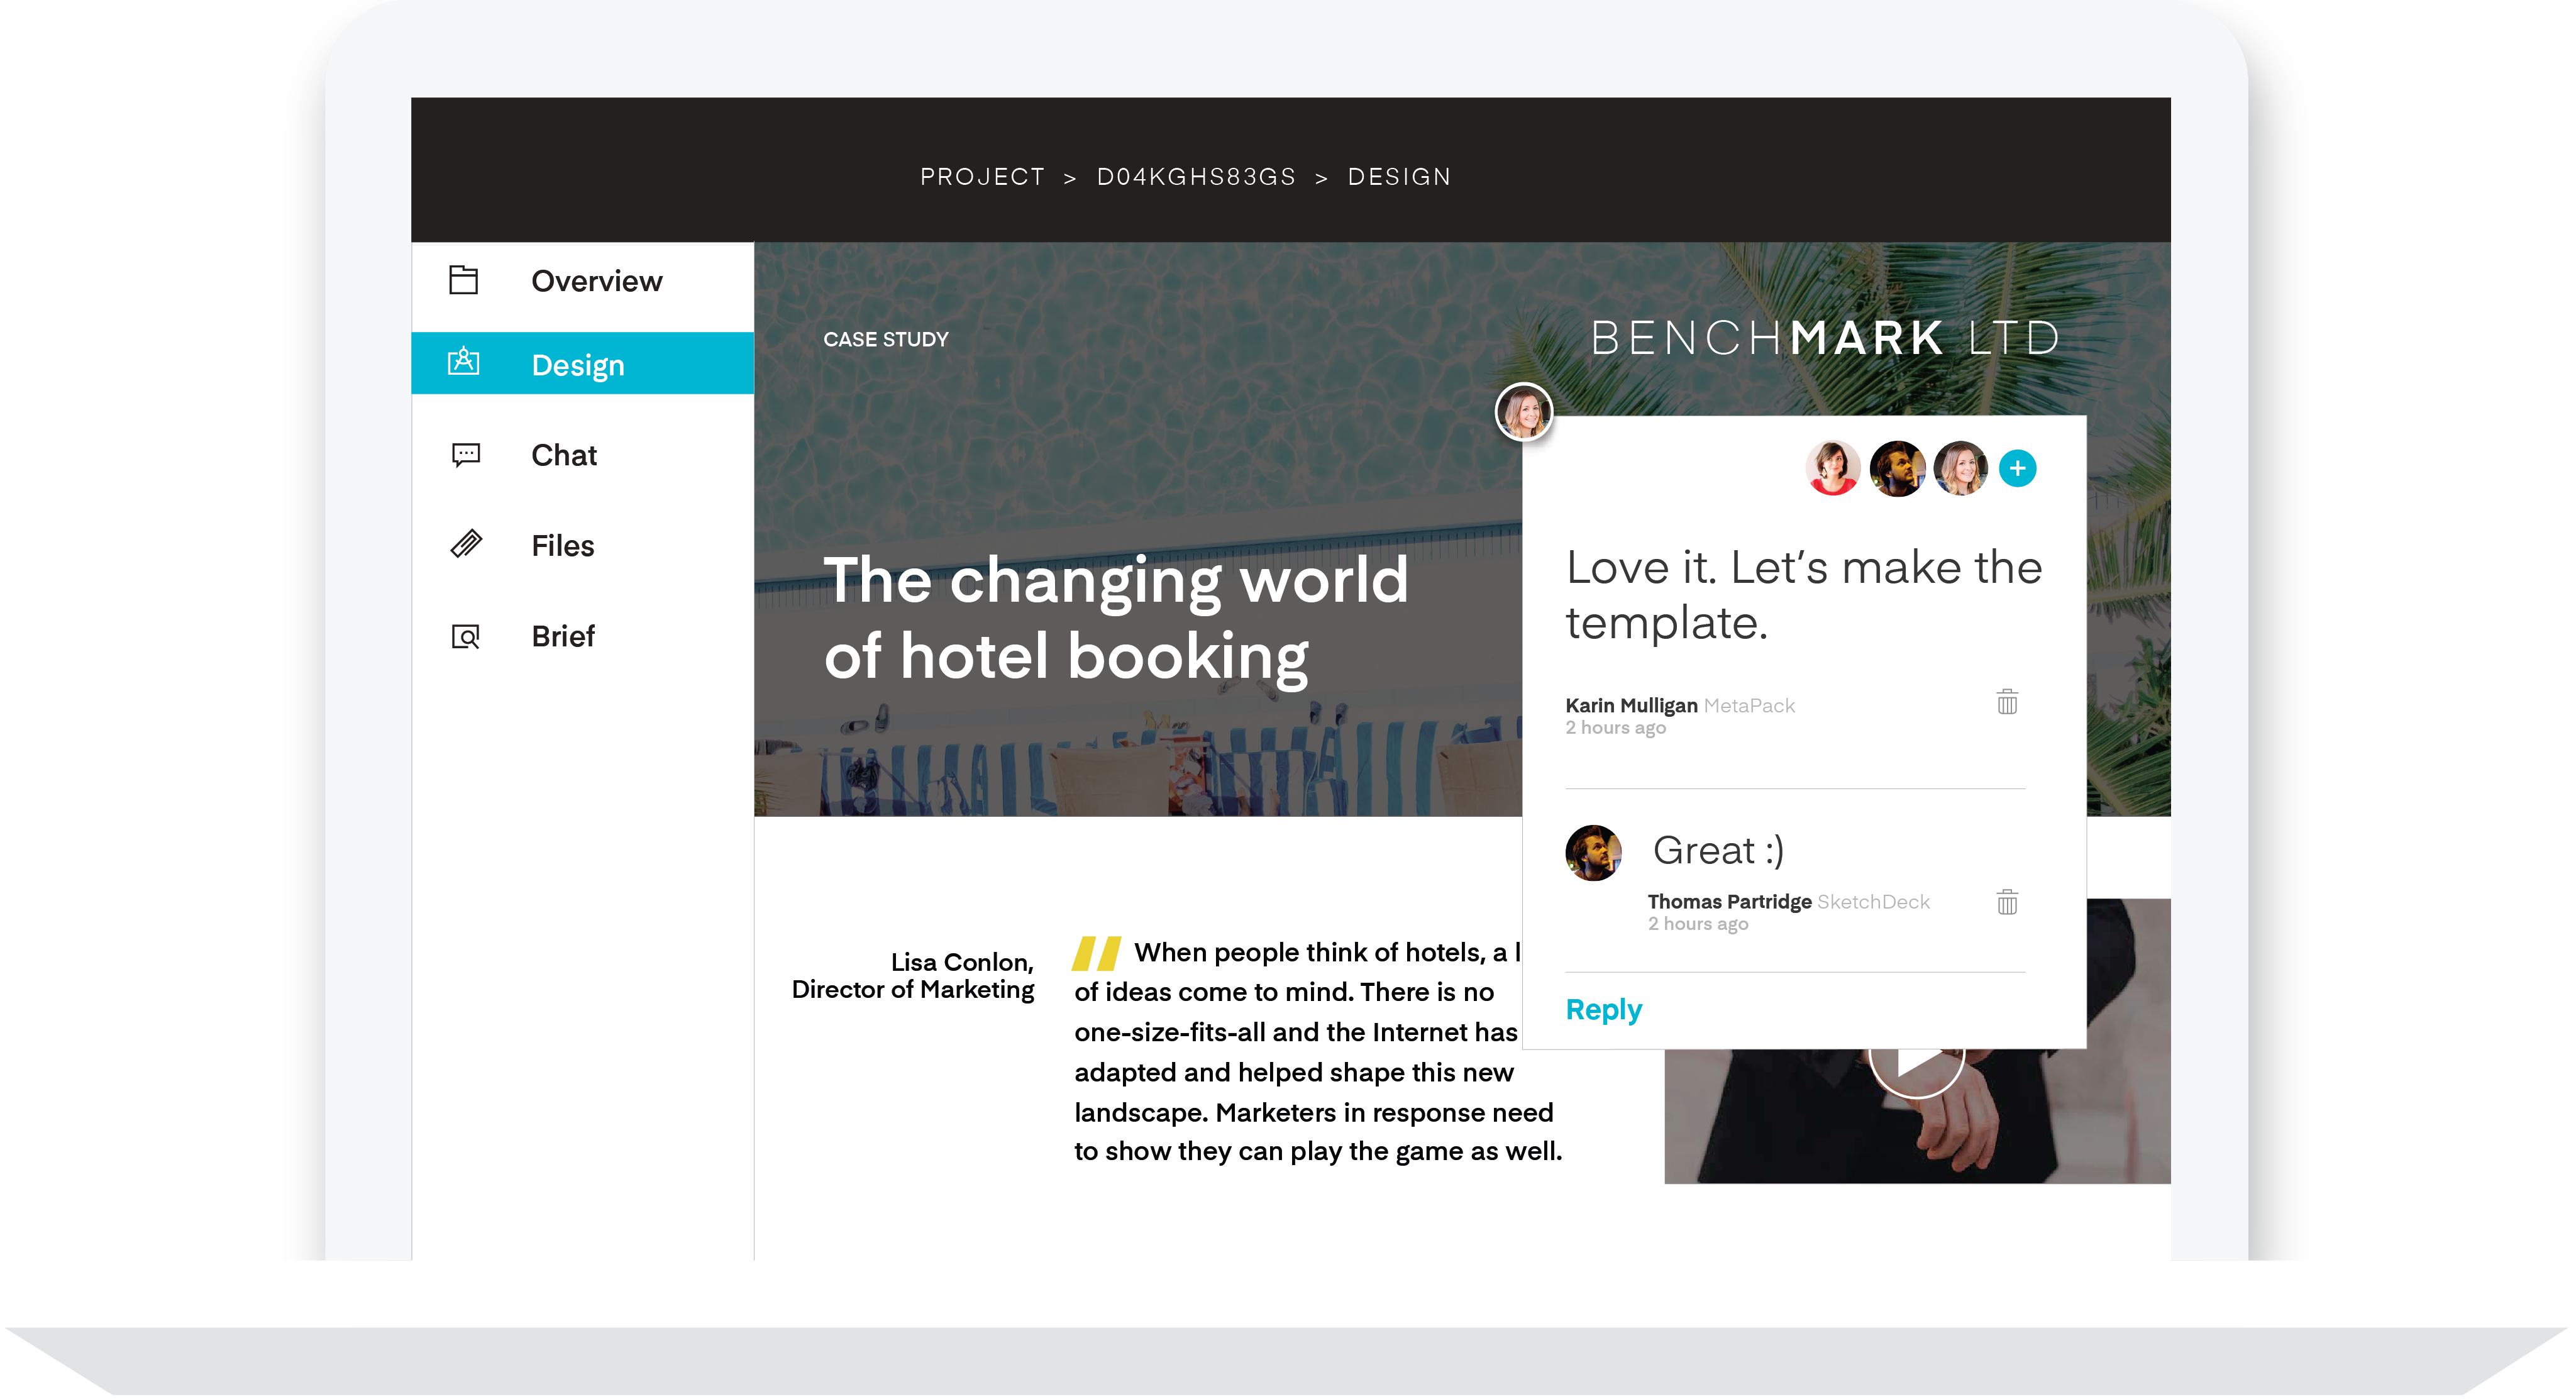Click Thomas Partridge's avatar beside Great :)
Screen dimensions: 2576x1399
pos(1593,853)
